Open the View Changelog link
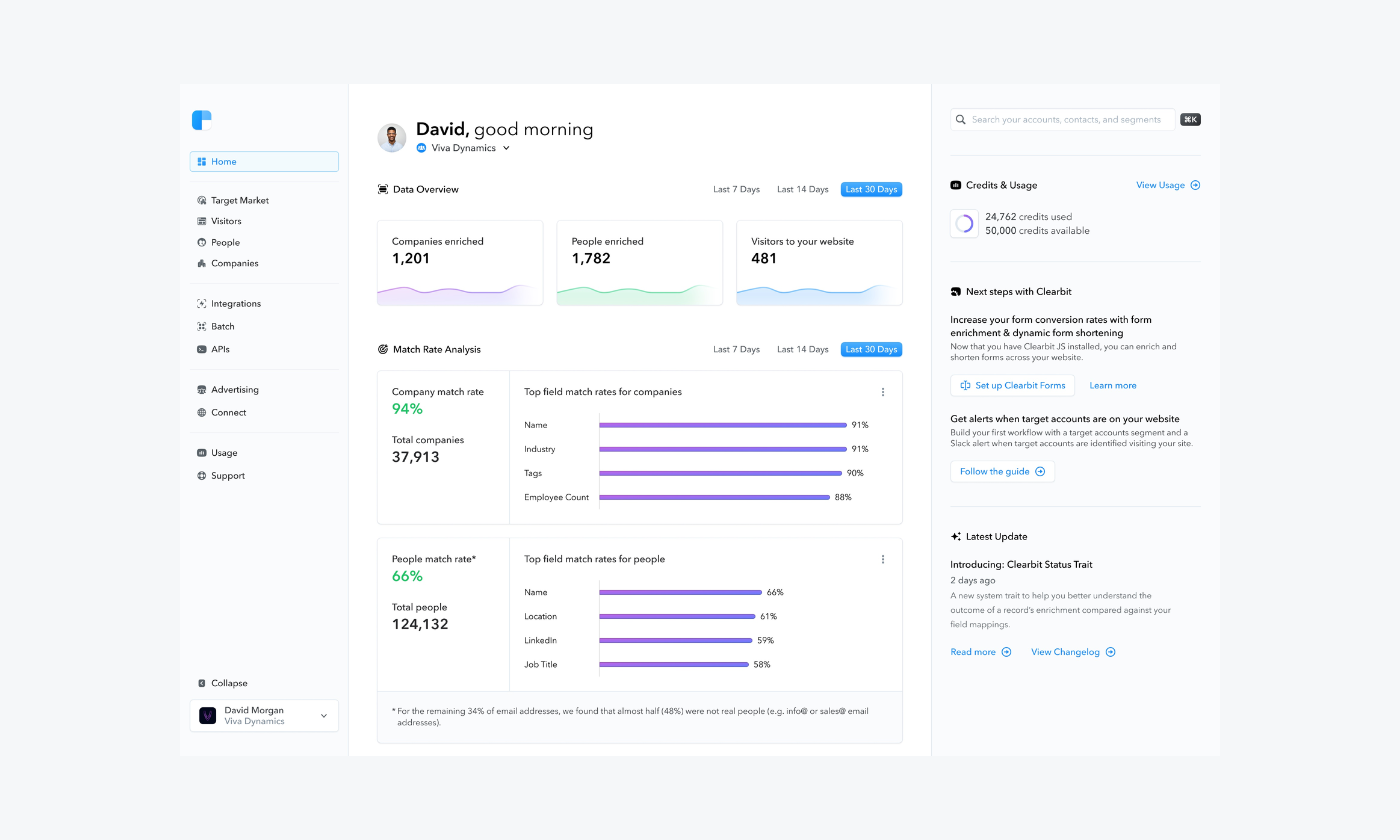This screenshot has height=840, width=1400. pyautogui.click(x=1073, y=652)
